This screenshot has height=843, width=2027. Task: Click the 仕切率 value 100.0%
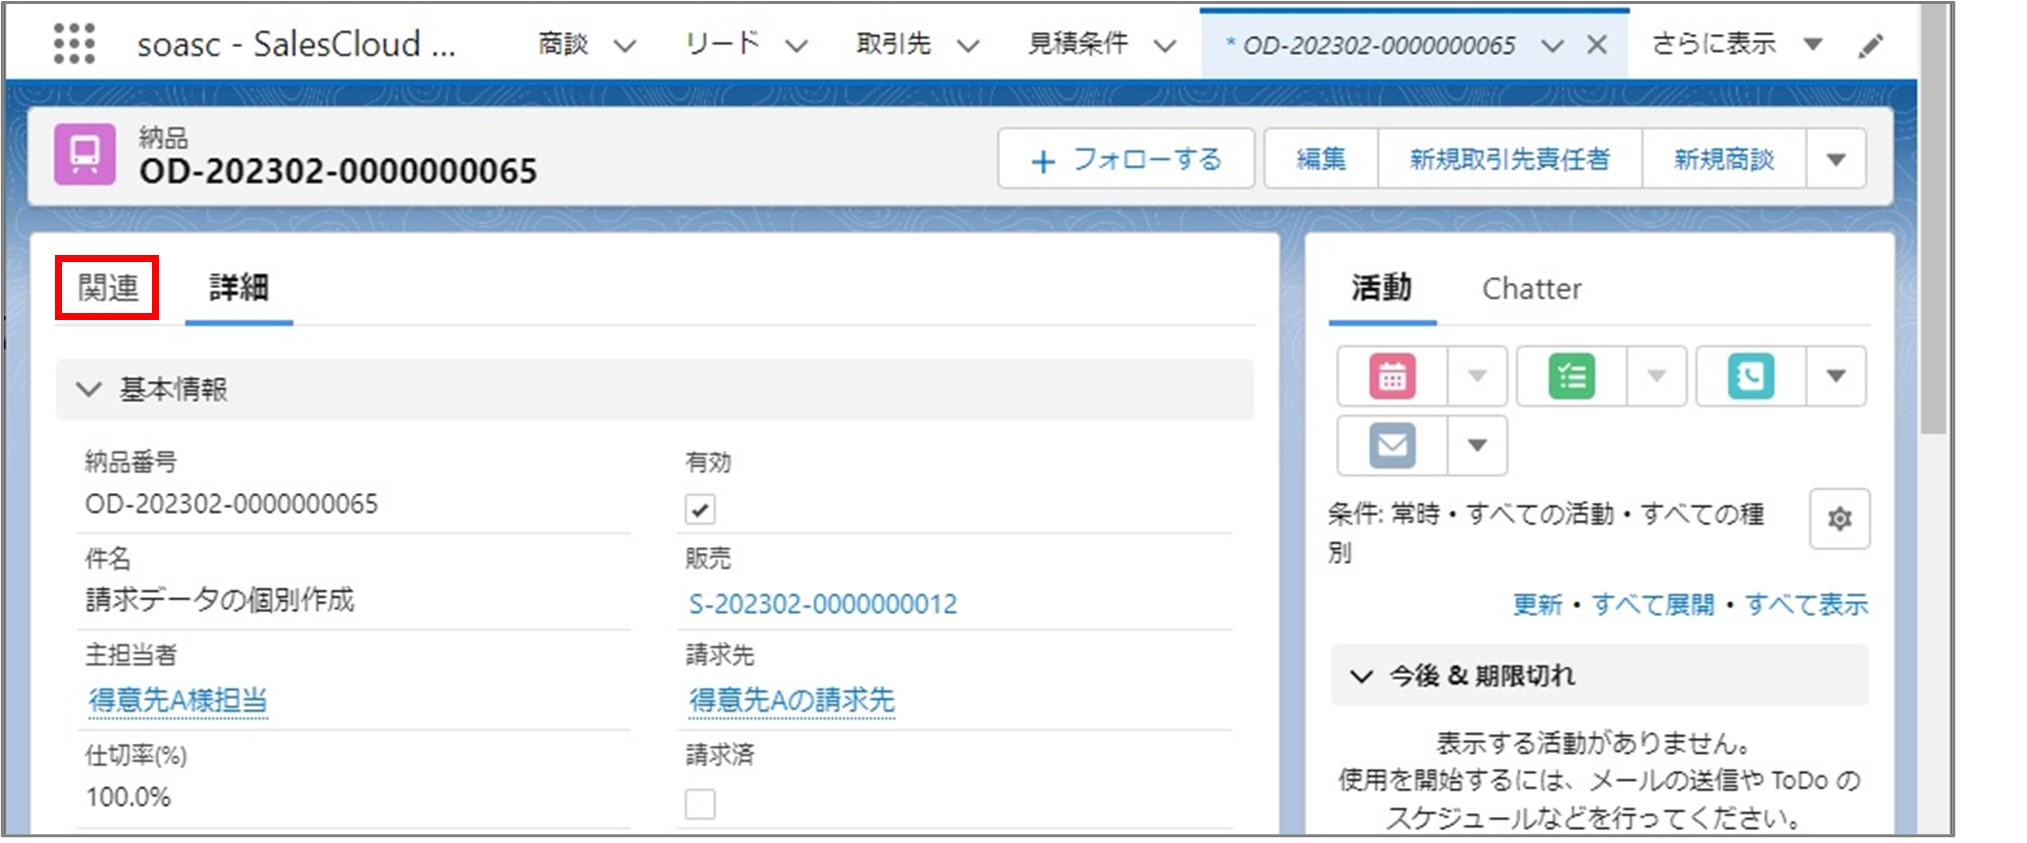tap(128, 797)
